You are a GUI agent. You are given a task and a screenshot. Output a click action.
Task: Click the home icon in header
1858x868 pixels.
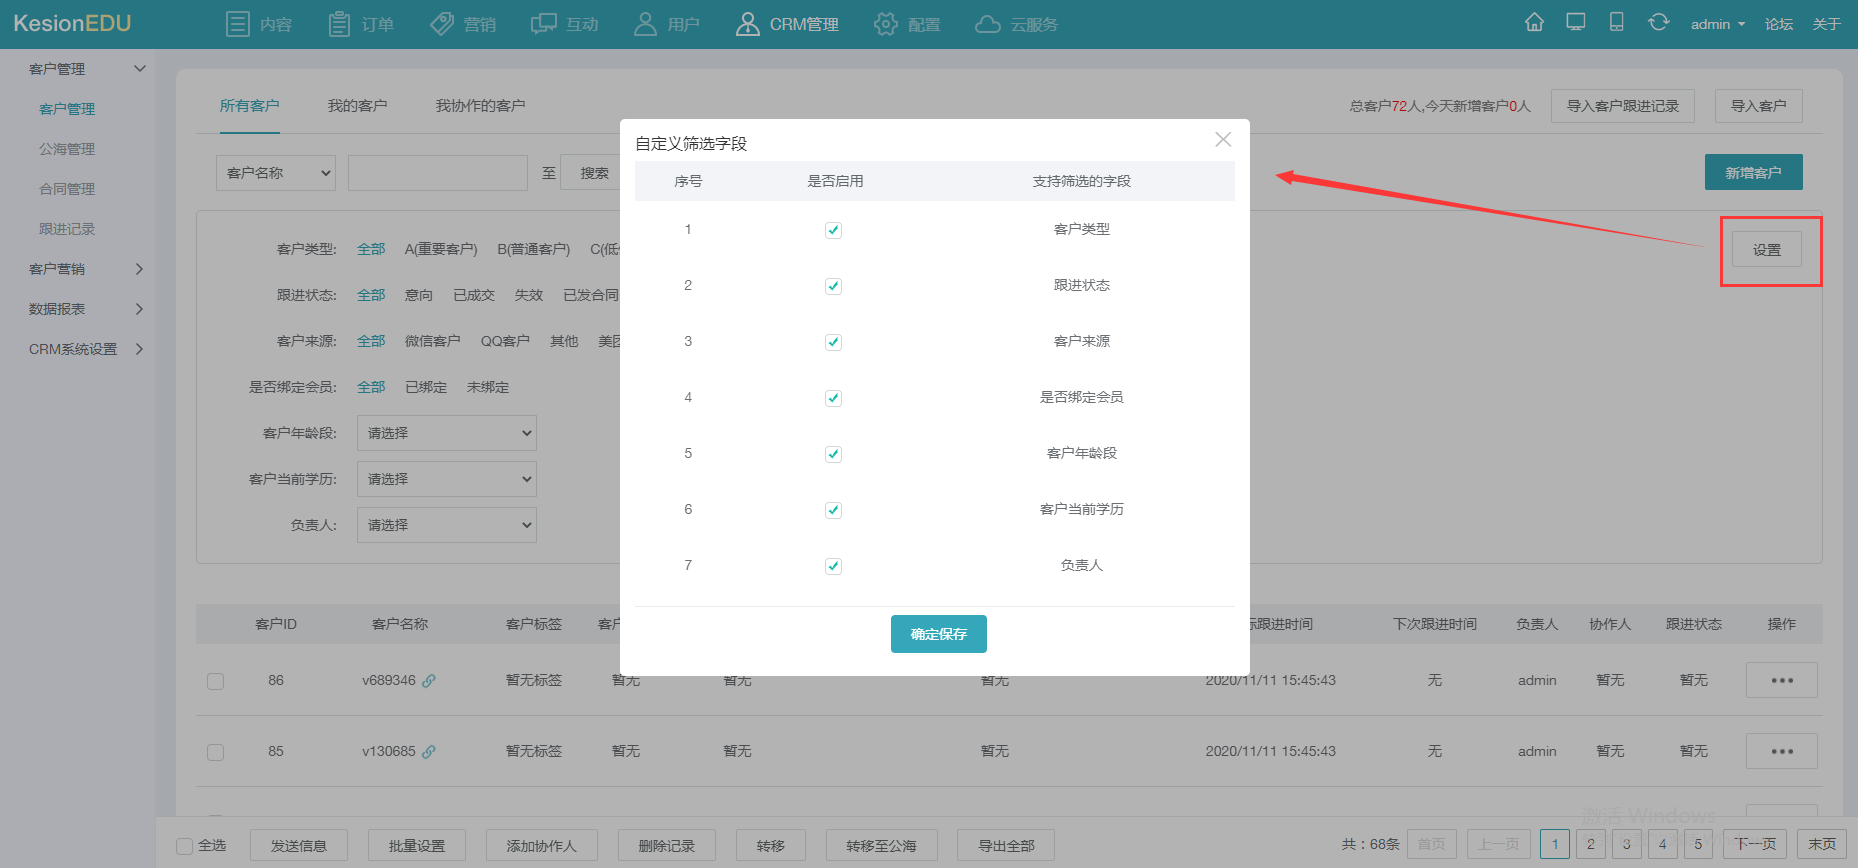pyautogui.click(x=1534, y=22)
